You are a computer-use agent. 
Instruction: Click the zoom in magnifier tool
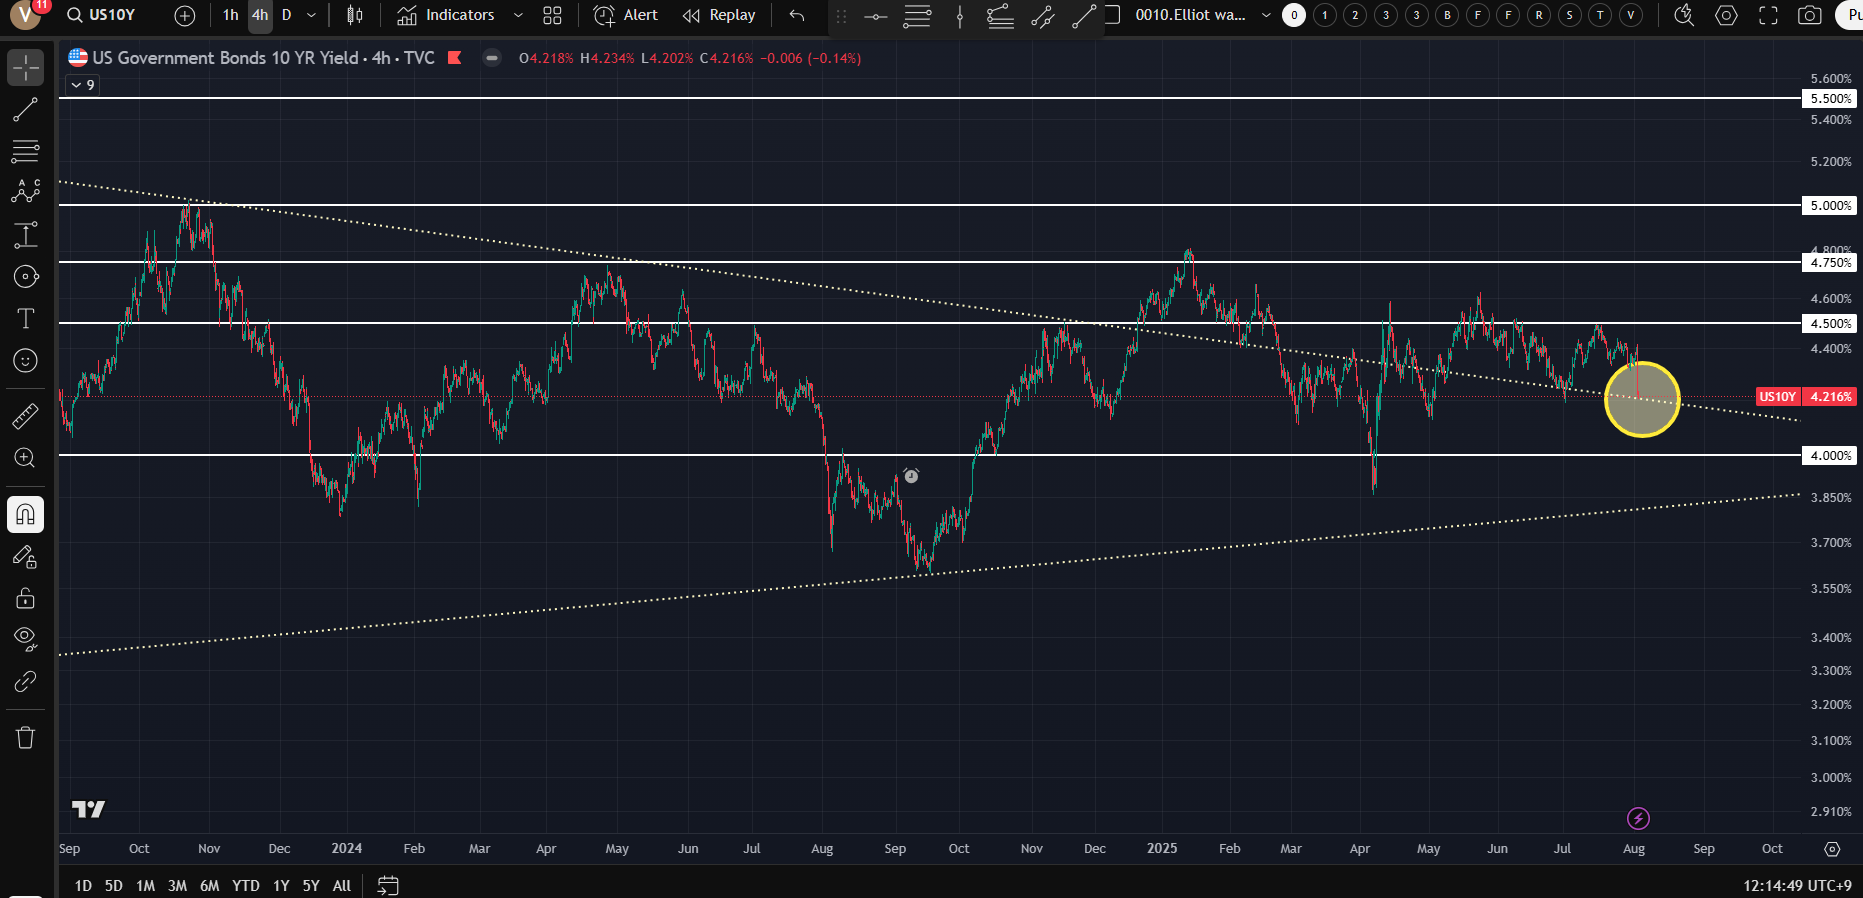coord(25,458)
